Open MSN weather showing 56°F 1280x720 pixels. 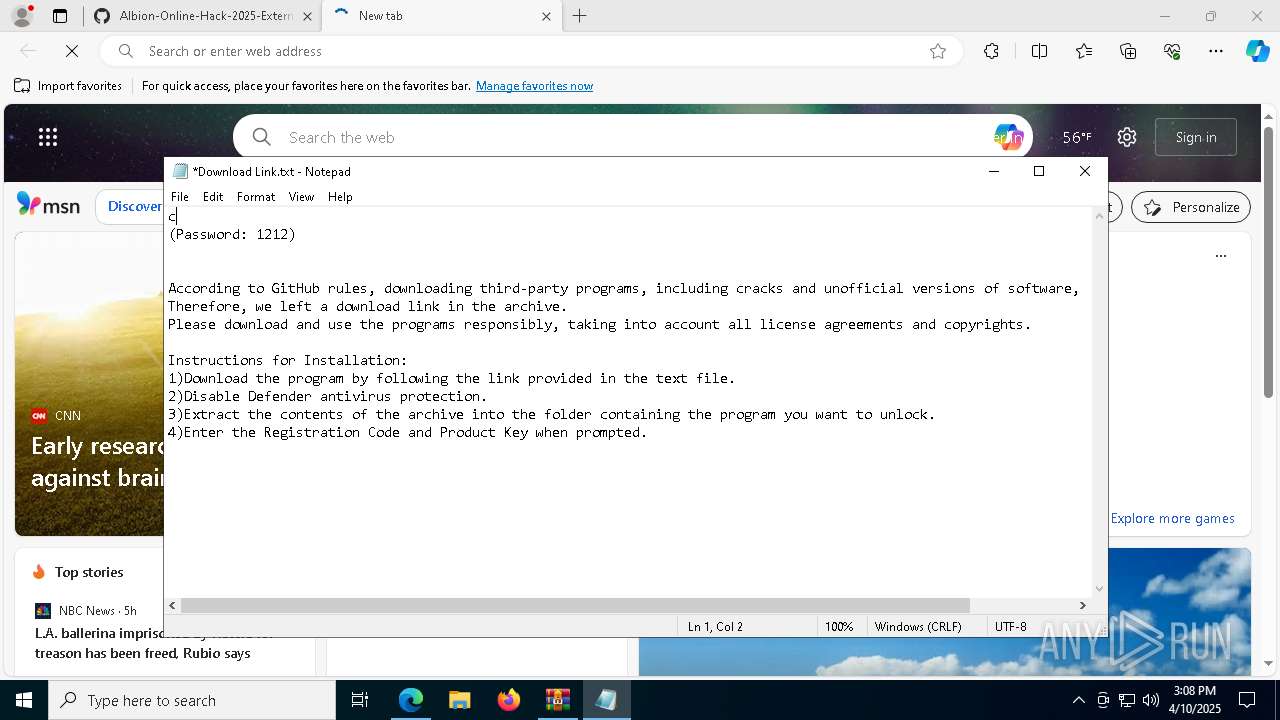[1077, 137]
